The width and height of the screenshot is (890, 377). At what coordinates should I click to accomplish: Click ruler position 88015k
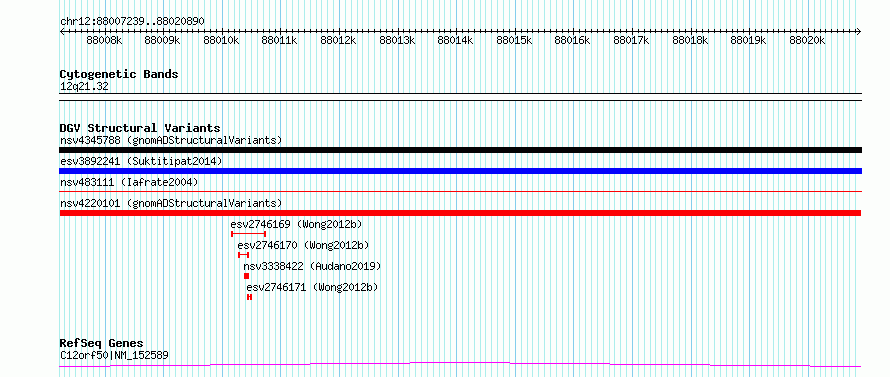(x=515, y=40)
